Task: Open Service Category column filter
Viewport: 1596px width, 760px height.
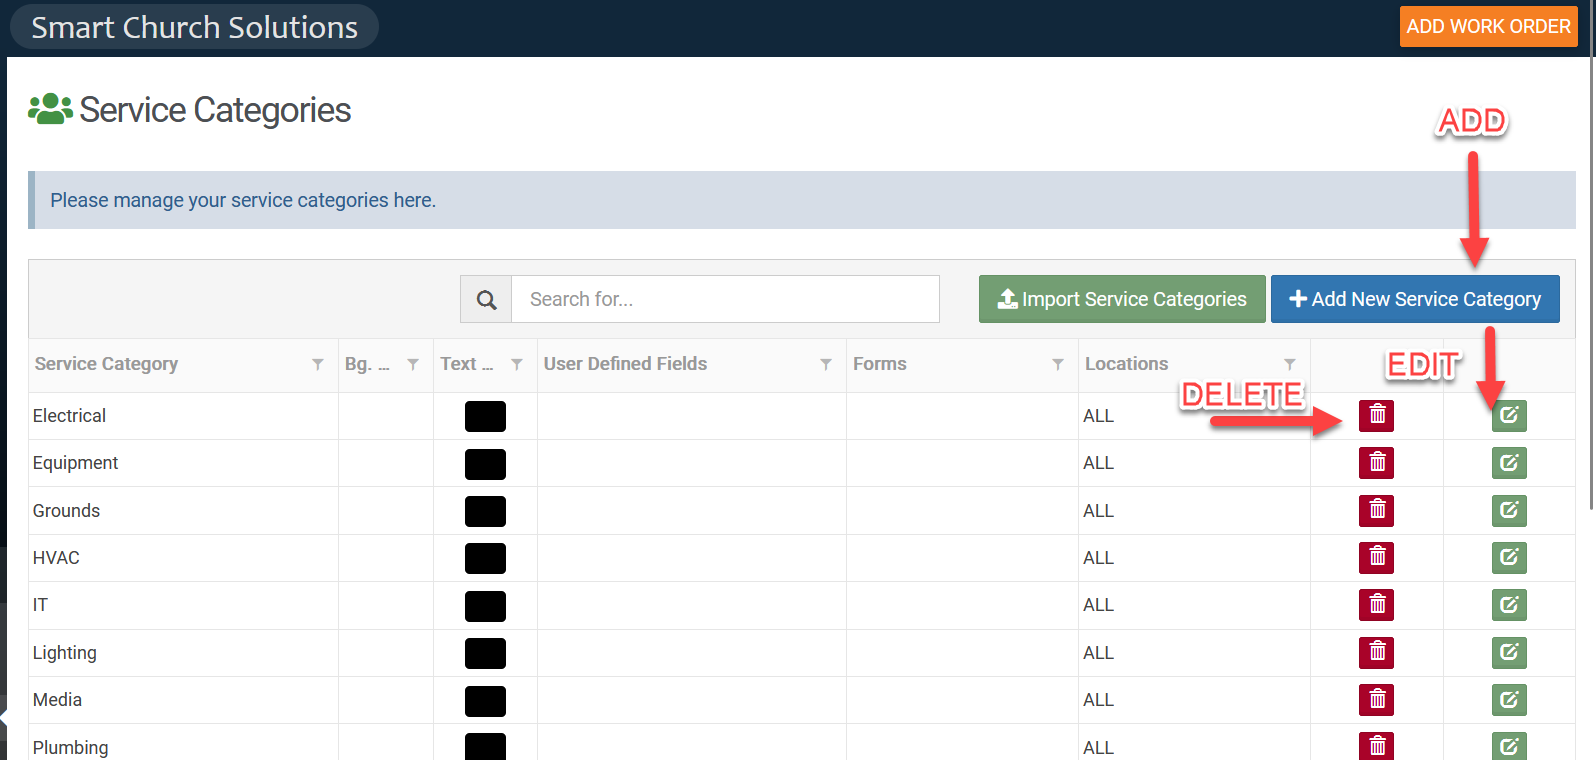Action: click(318, 365)
